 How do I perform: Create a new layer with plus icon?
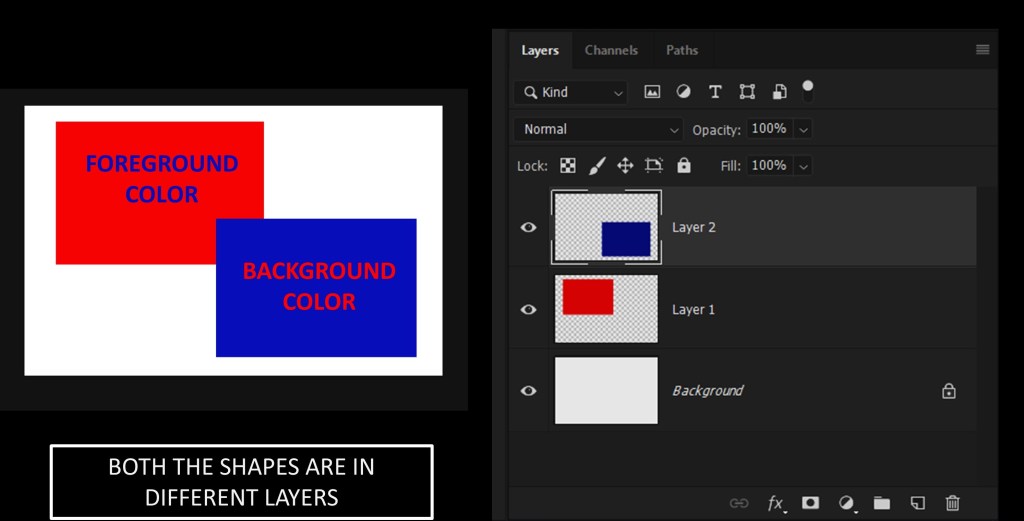click(917, 503)
